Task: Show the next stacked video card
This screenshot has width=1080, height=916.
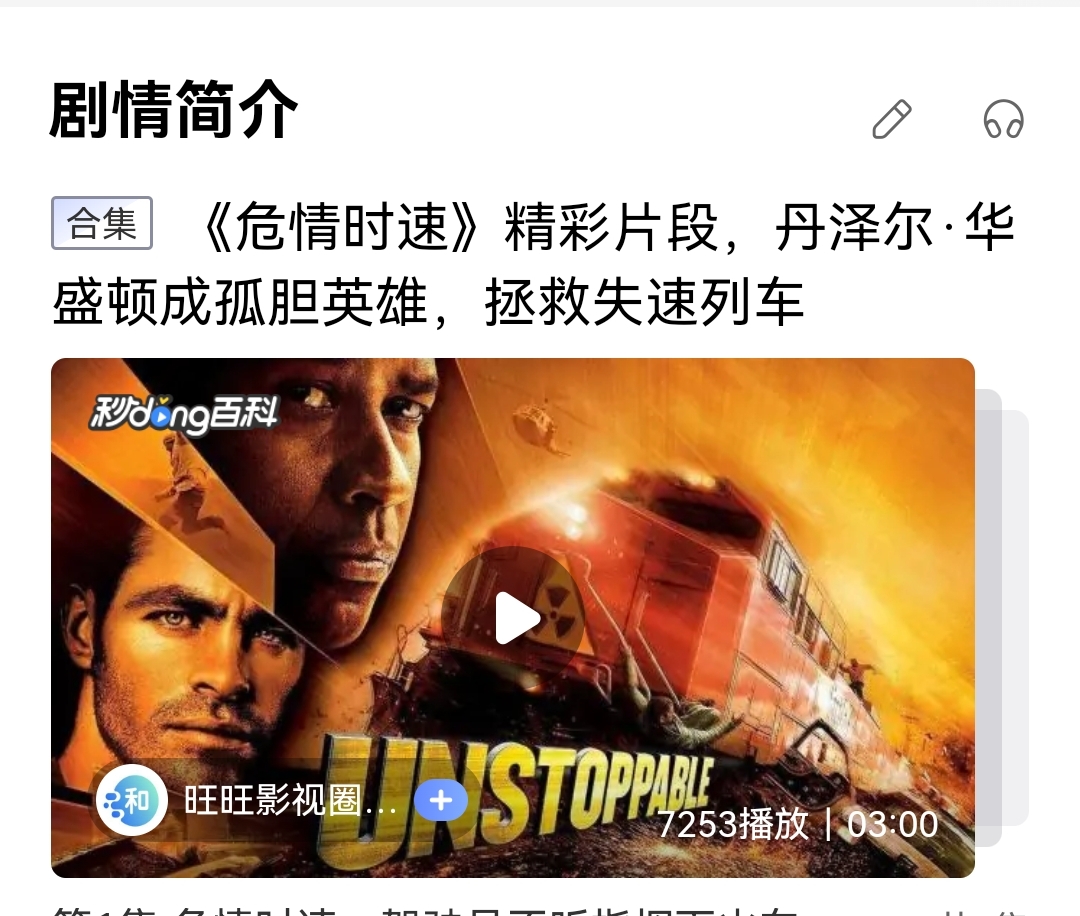Action: pos(988,618)
